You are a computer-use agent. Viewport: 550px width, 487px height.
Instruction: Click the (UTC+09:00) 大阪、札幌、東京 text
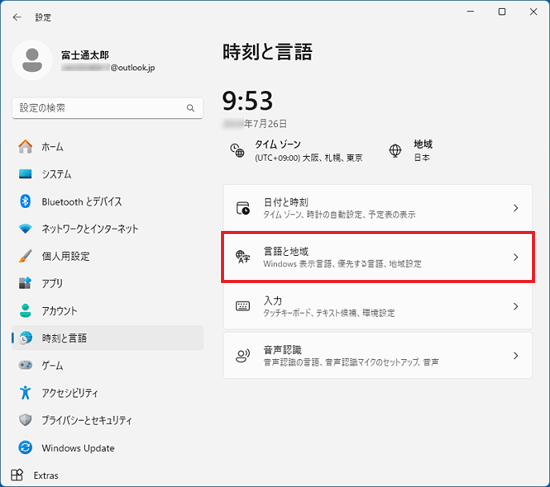(x=309, y=158)
